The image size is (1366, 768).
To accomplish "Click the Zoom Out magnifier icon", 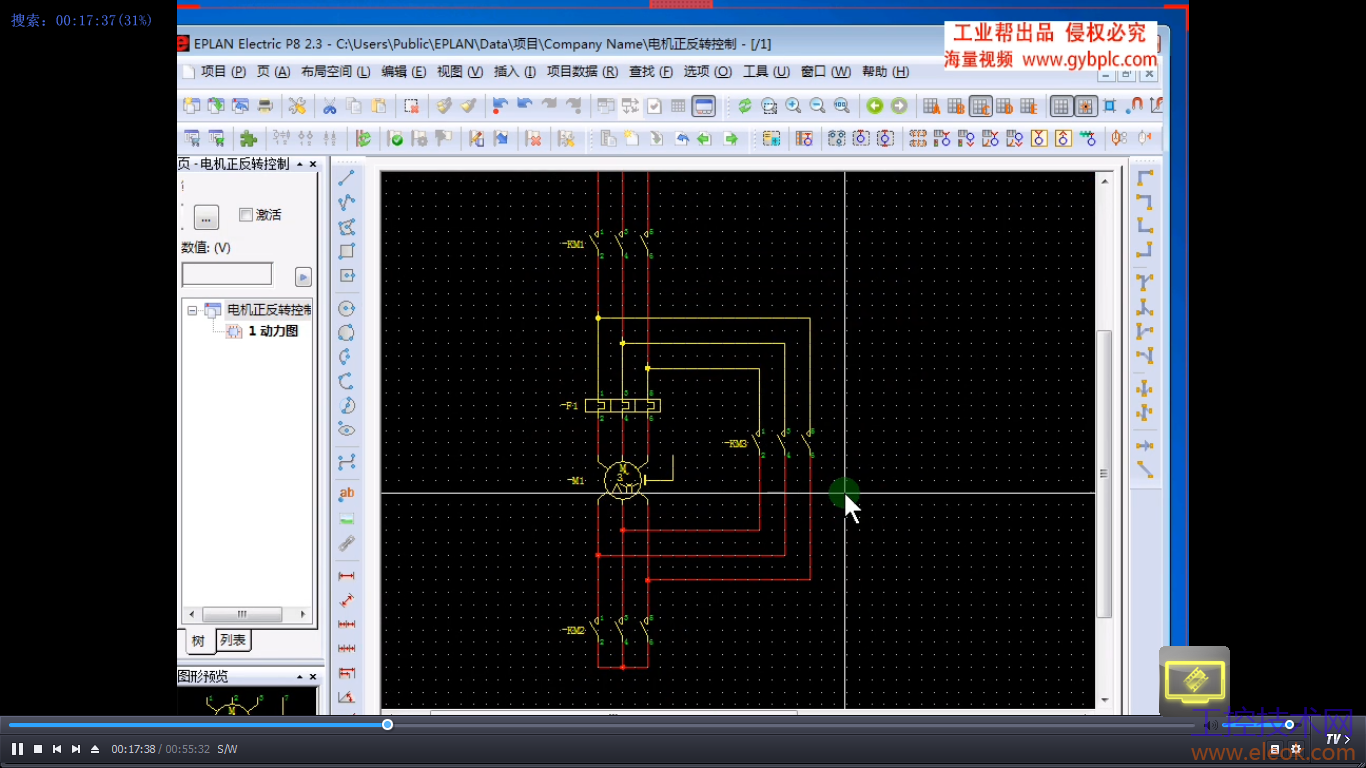I will (817, 106).
